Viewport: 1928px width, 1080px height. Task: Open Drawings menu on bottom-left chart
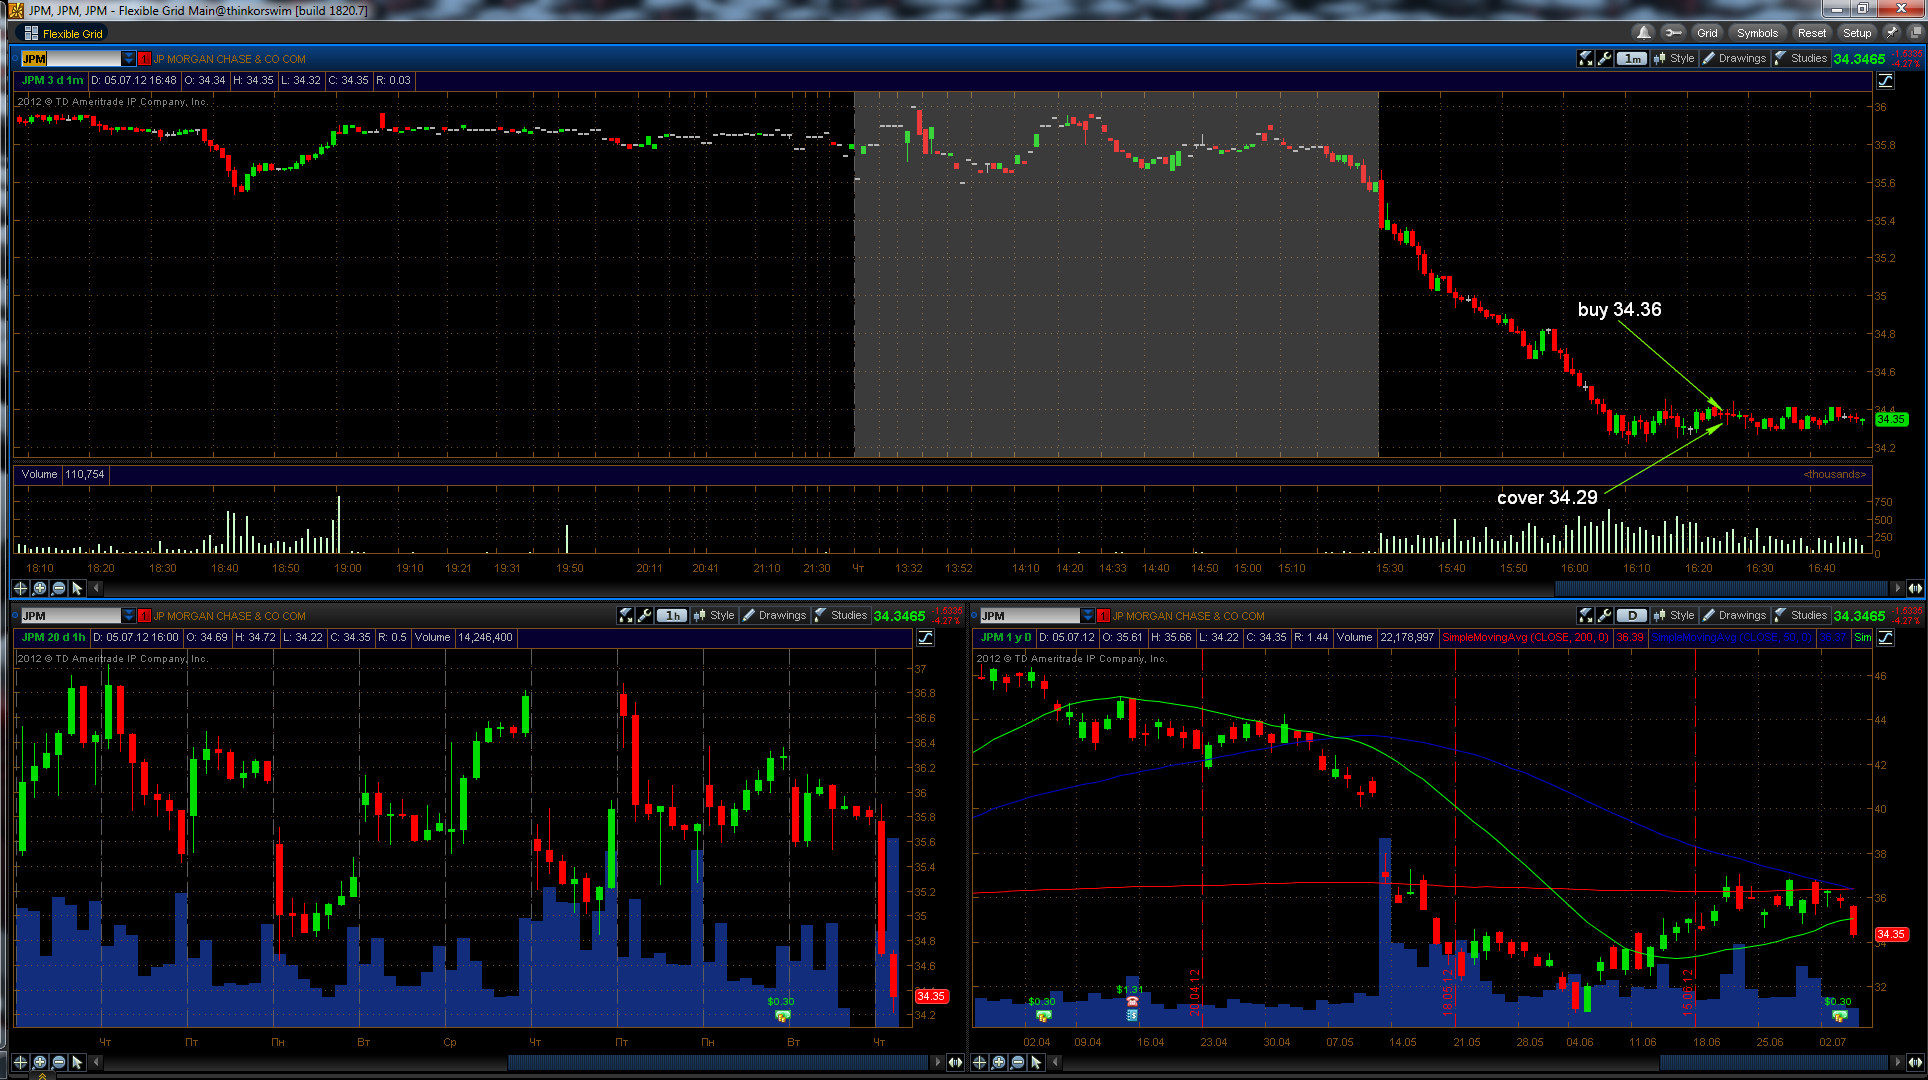click(x=774, y=616)
